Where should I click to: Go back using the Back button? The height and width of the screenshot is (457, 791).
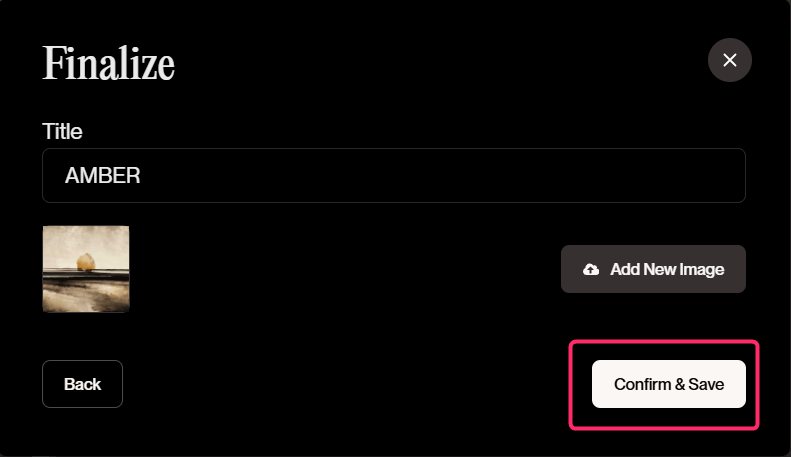82,384
